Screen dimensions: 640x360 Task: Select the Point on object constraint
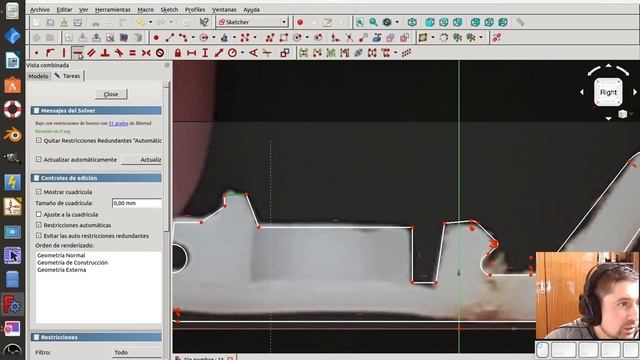tap(50, 53)
